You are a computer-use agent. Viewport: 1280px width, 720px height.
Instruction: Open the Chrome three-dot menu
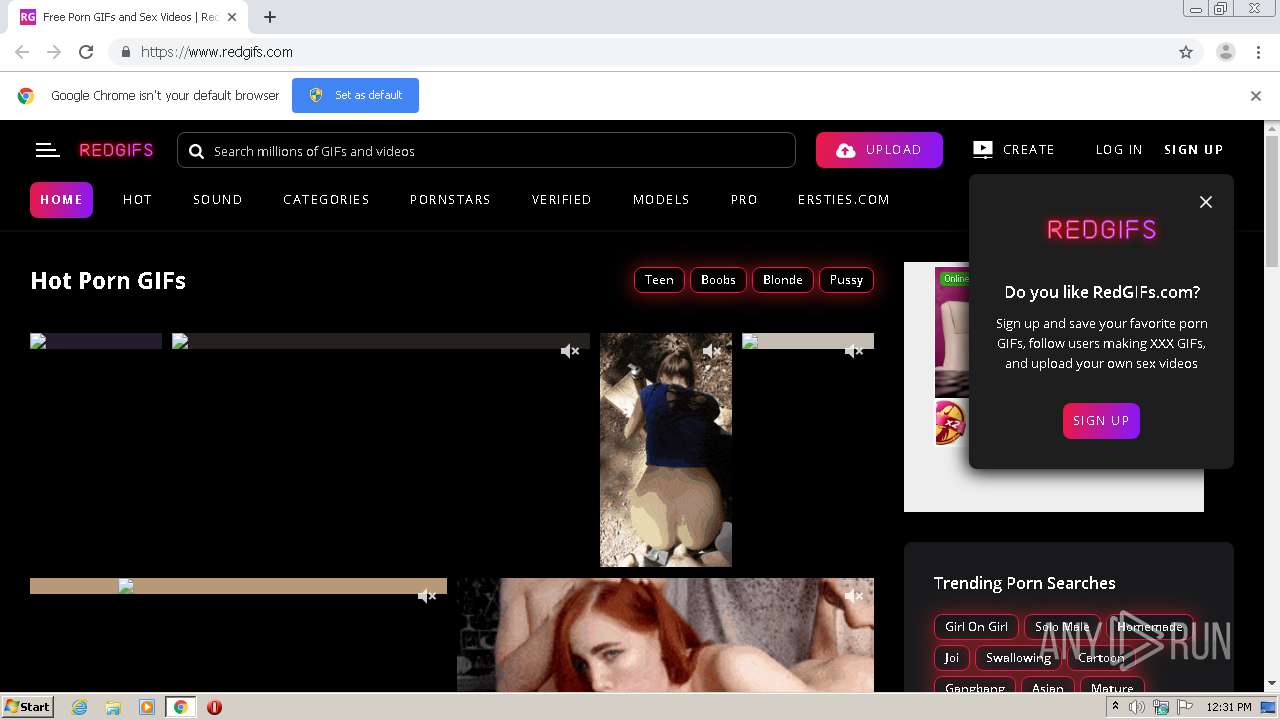1258,52
